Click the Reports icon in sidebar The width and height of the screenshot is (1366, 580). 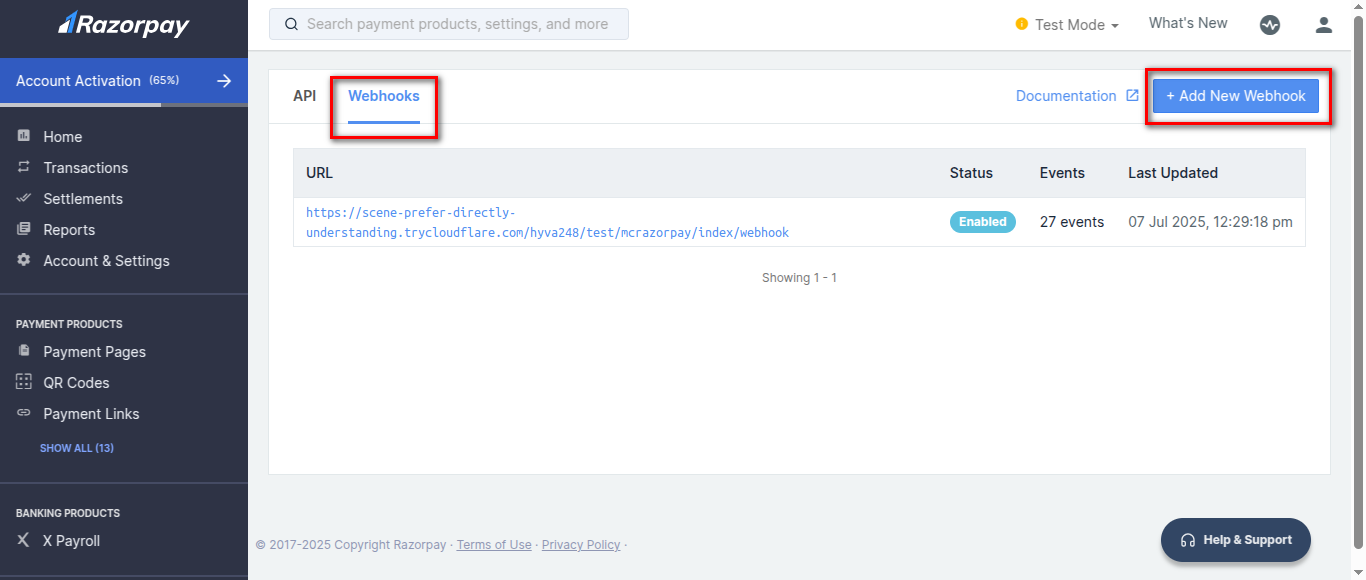pos(24,229)
